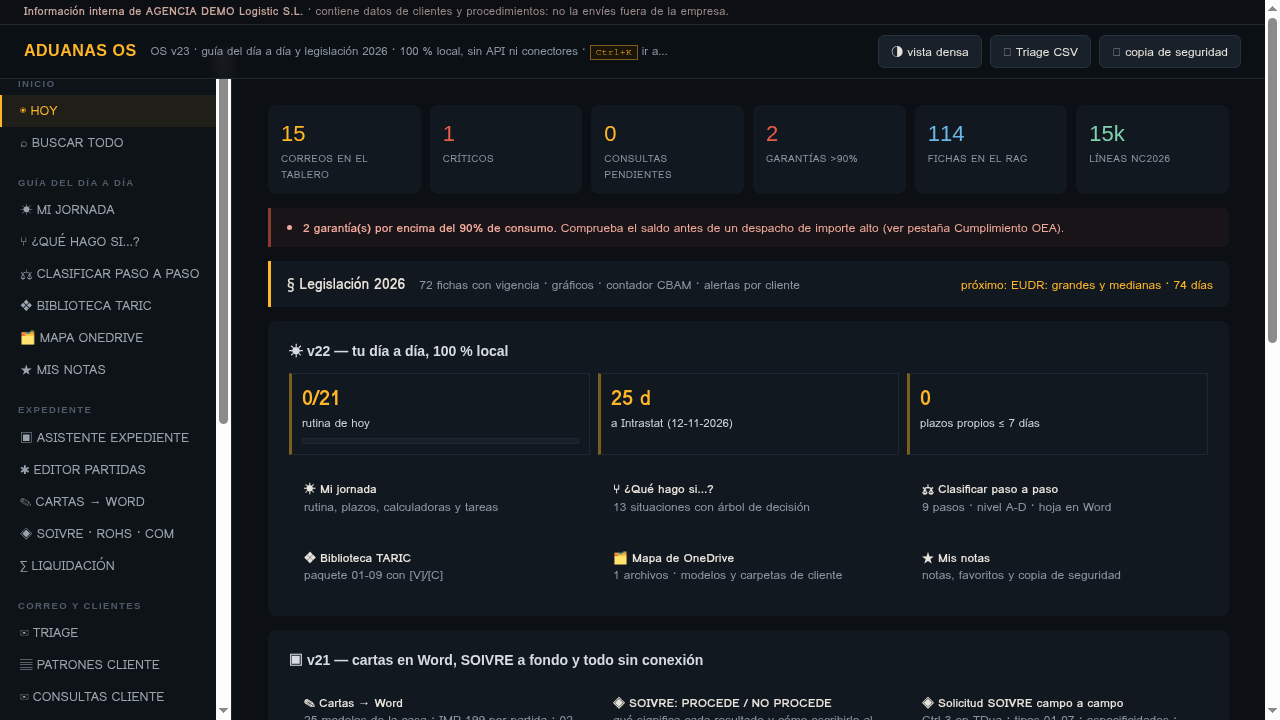Open Mi jornada shortcut tile

(x=439, y=498)
